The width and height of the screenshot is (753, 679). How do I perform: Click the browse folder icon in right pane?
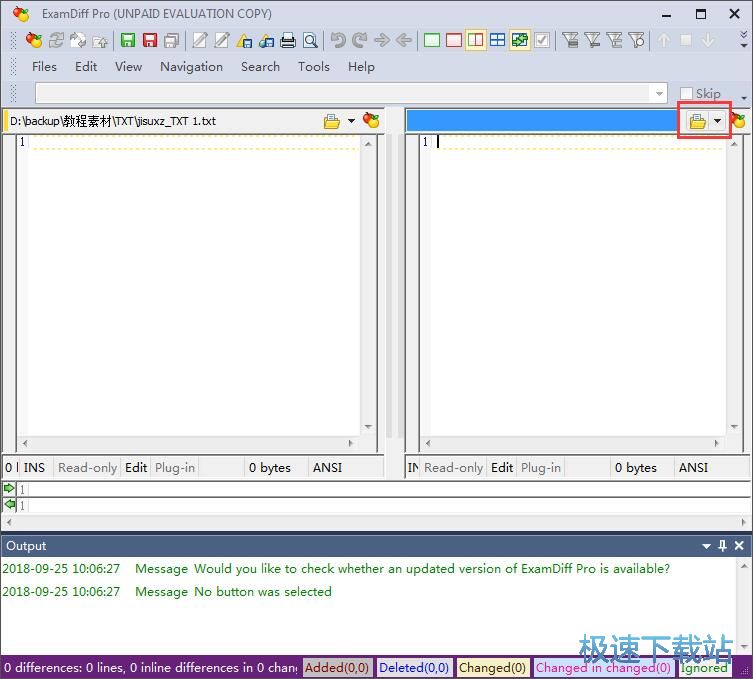tap(698, 121)
